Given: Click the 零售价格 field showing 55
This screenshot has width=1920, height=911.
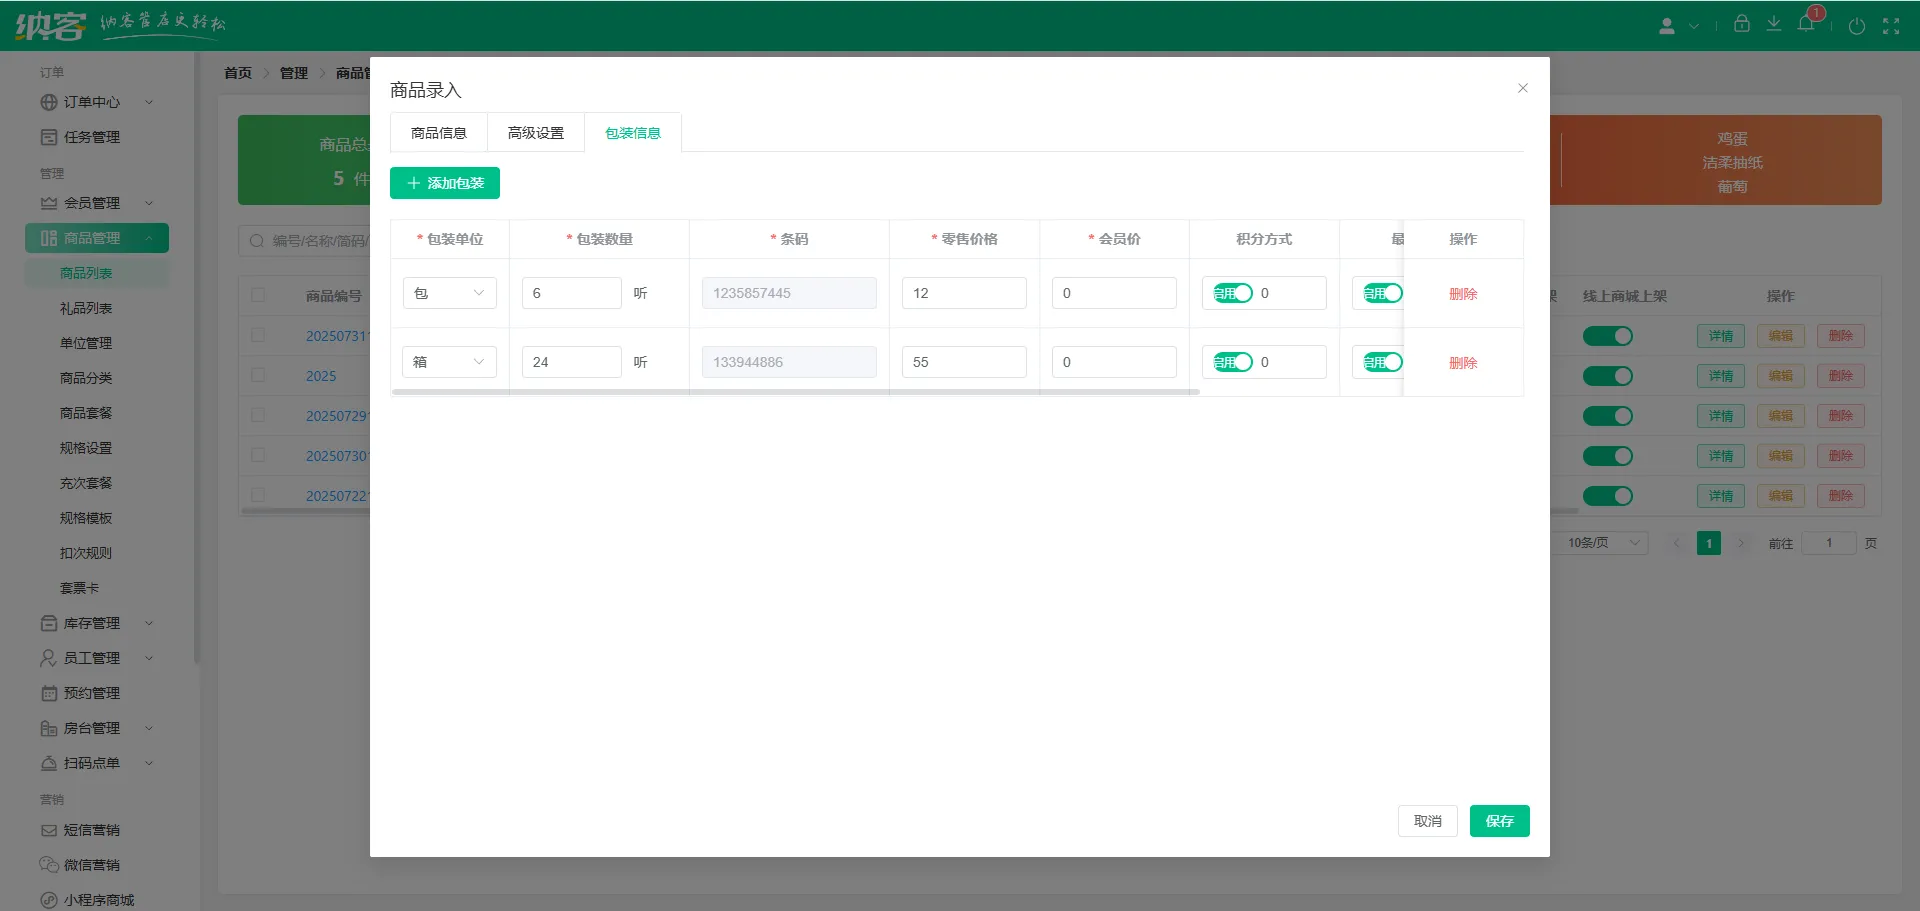Looking at the screenshot, I should tap(963, 362).
